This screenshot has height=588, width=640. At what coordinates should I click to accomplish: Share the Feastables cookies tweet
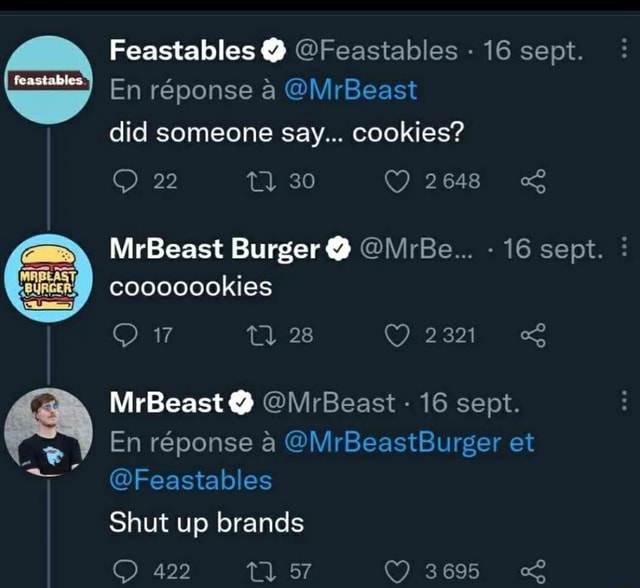(x=533, y=181)
